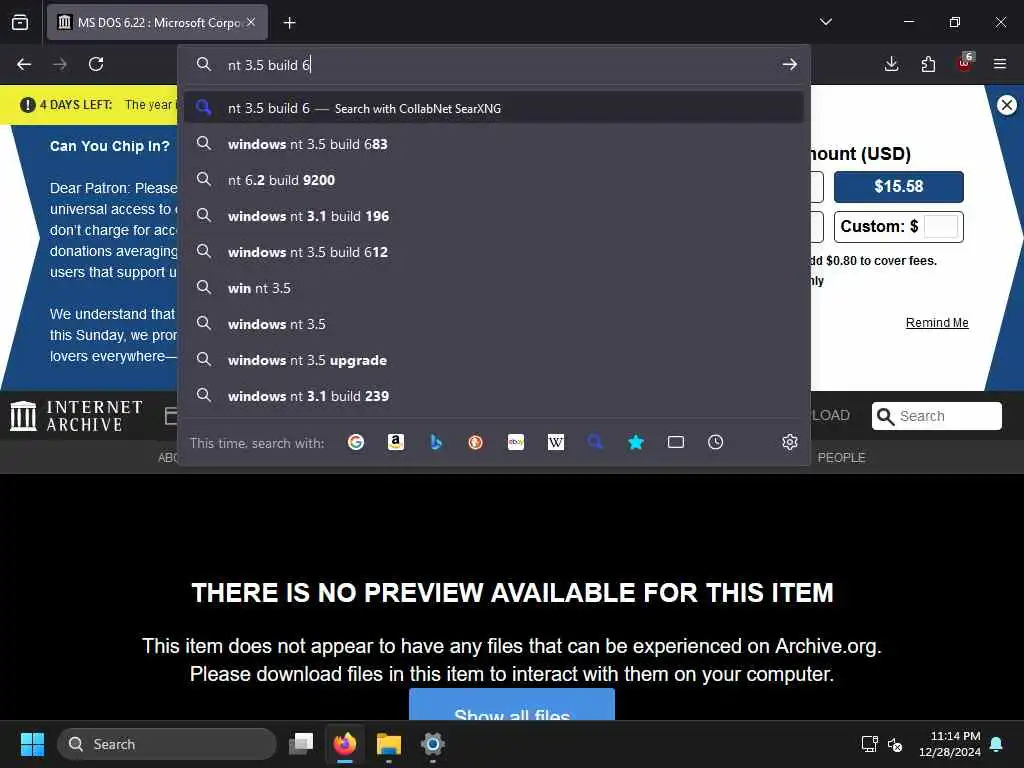Screen dimensions: 1024x768
Task: Search with CollabNet SearXNG one-off icon
Action: pyautogui.click(x=595, y=442)
